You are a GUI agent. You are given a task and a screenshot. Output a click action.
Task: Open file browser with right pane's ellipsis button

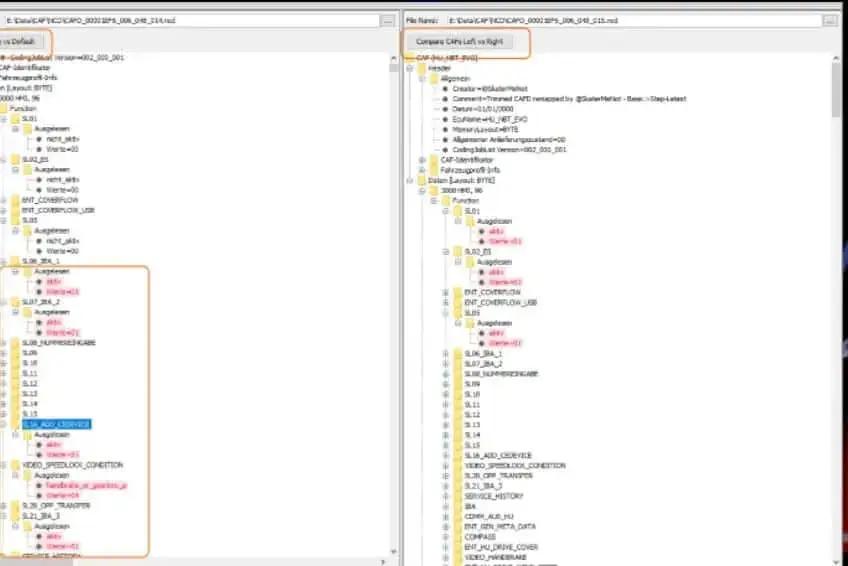click(x=829, y=20)
